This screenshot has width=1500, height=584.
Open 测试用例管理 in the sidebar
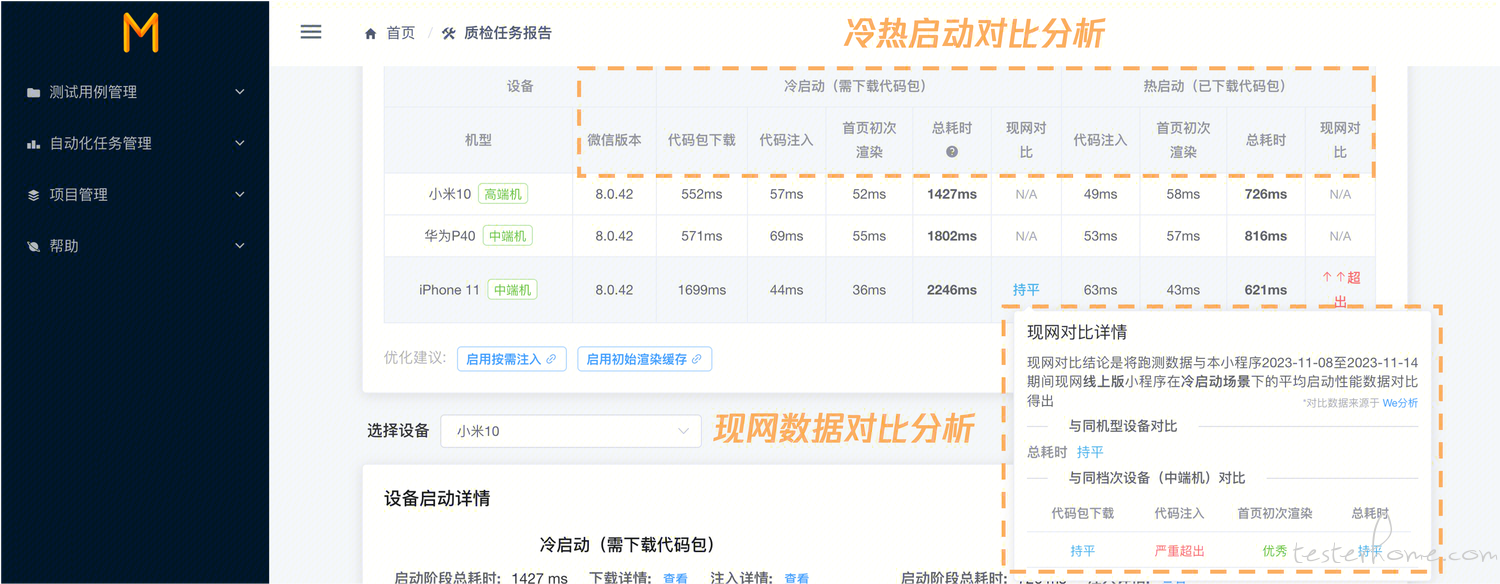coord(135,92)
